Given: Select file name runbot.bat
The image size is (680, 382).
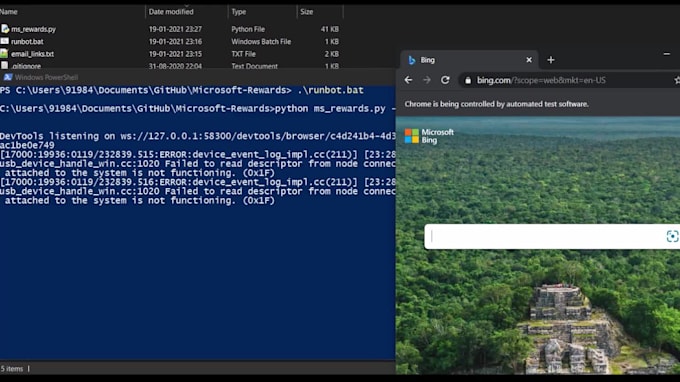Looking at the screenshot, I should tap(27, 42).
